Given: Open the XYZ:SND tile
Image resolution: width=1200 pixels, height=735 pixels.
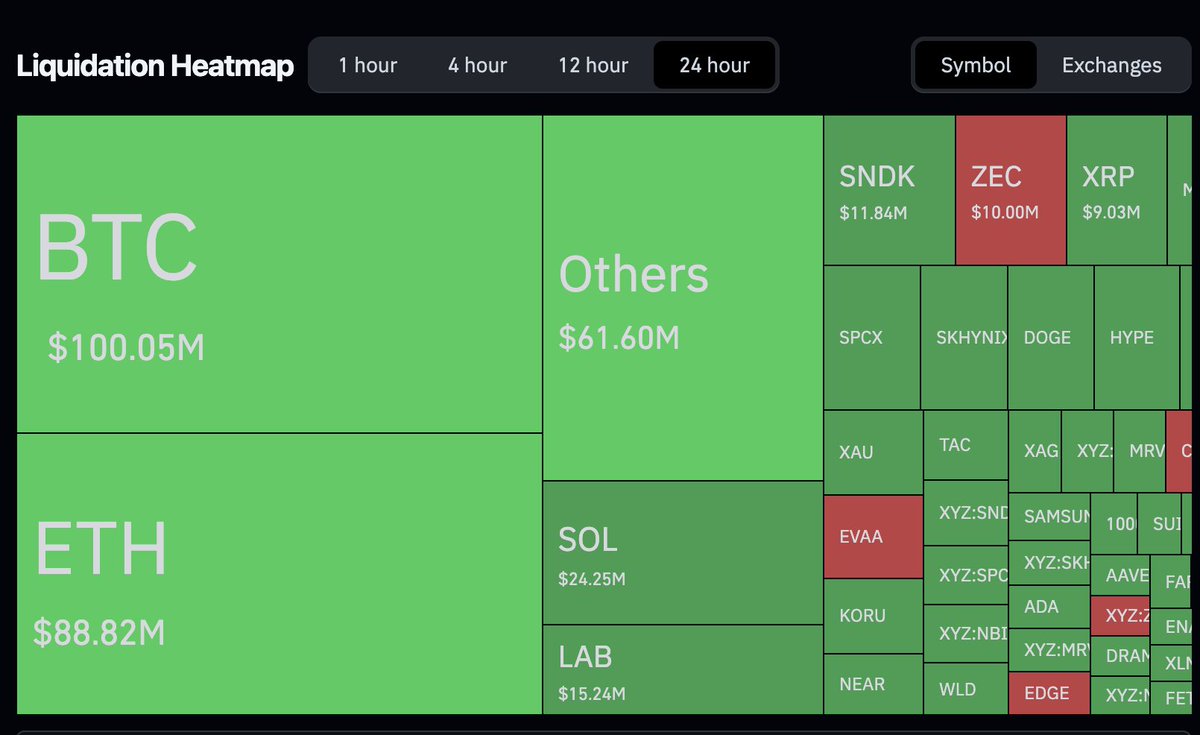Looking at the screenshot, I should click(x=966, y=513).
